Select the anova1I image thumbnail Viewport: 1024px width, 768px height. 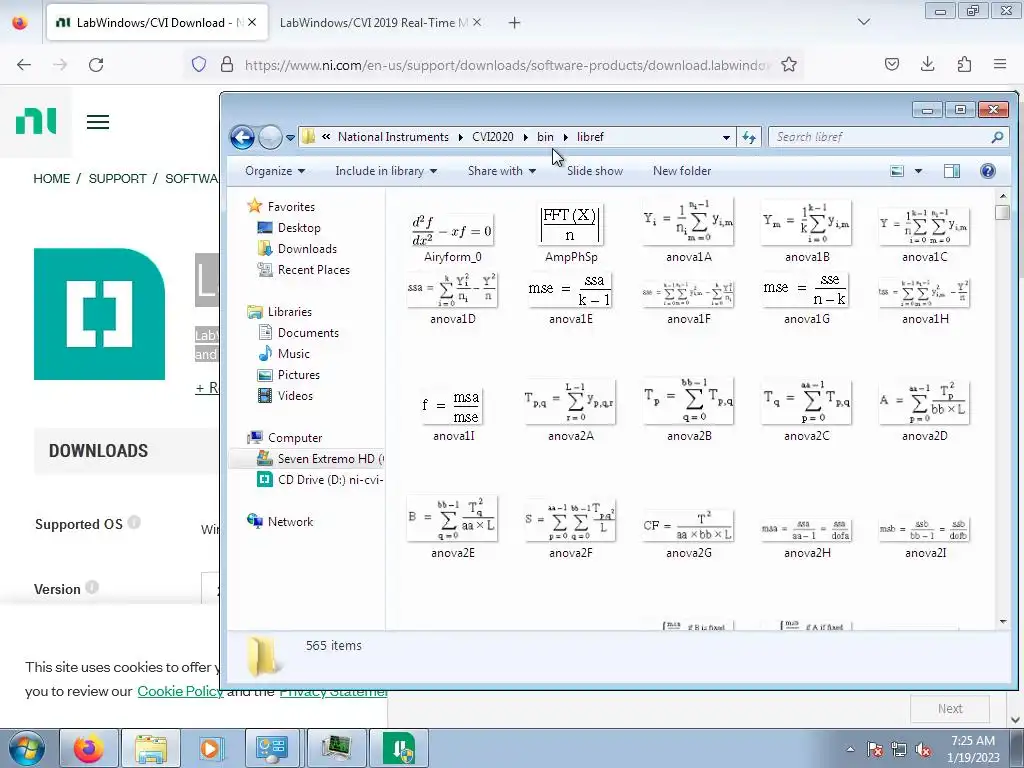click(x=453, y=407)
